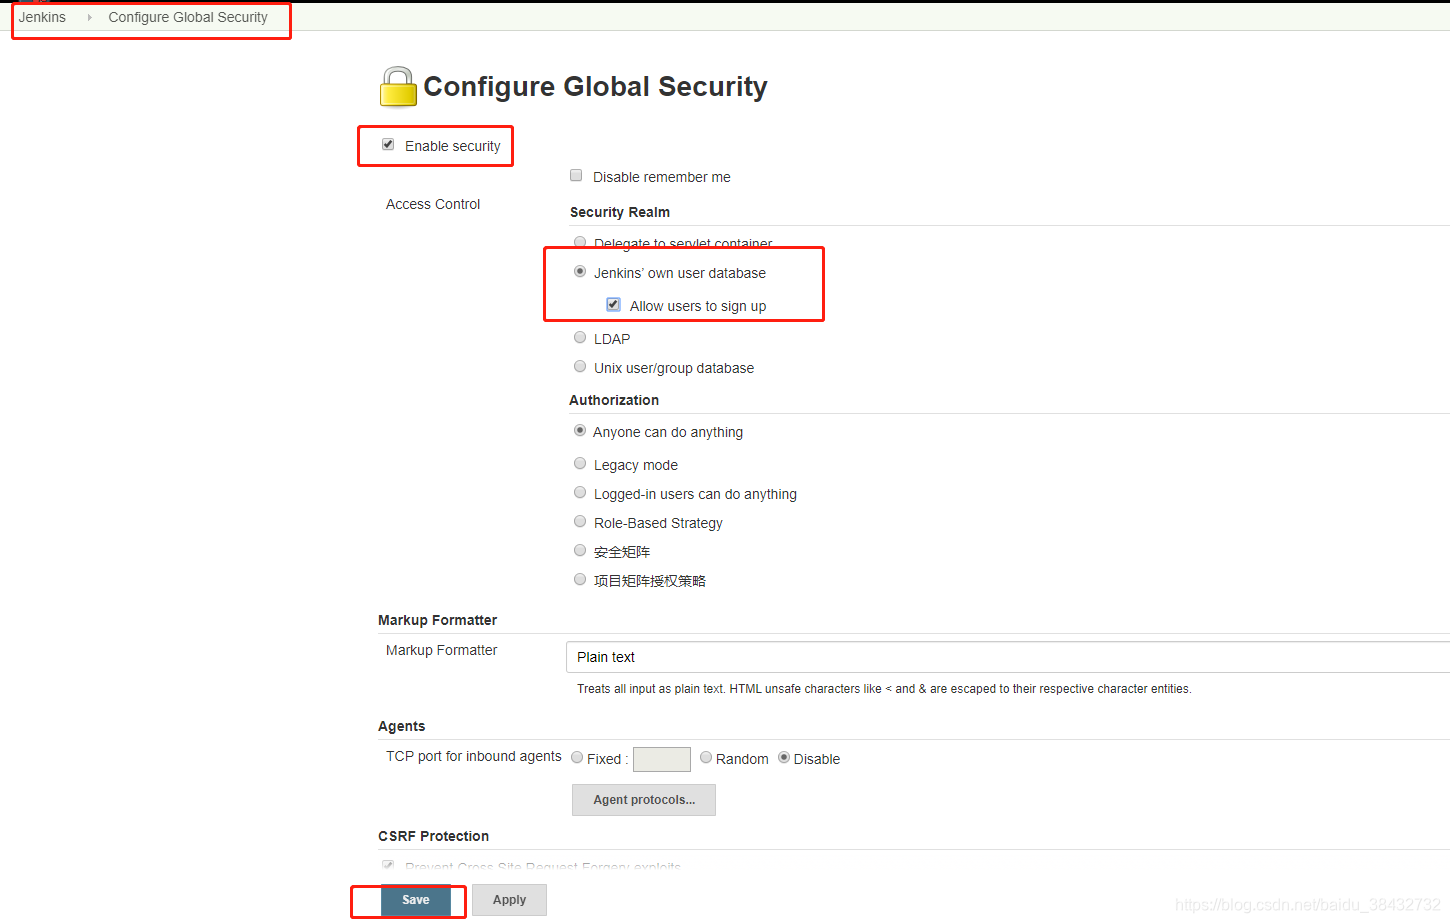This screenshot has height=923, width=1450.
Task: Click the Security Realm heading text
Action: [x=620, y=212]
